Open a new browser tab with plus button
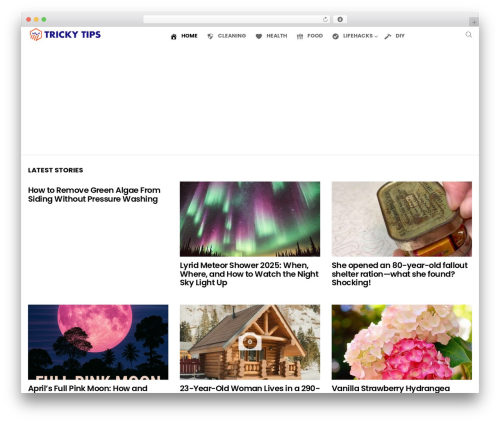 coord(474,22)
